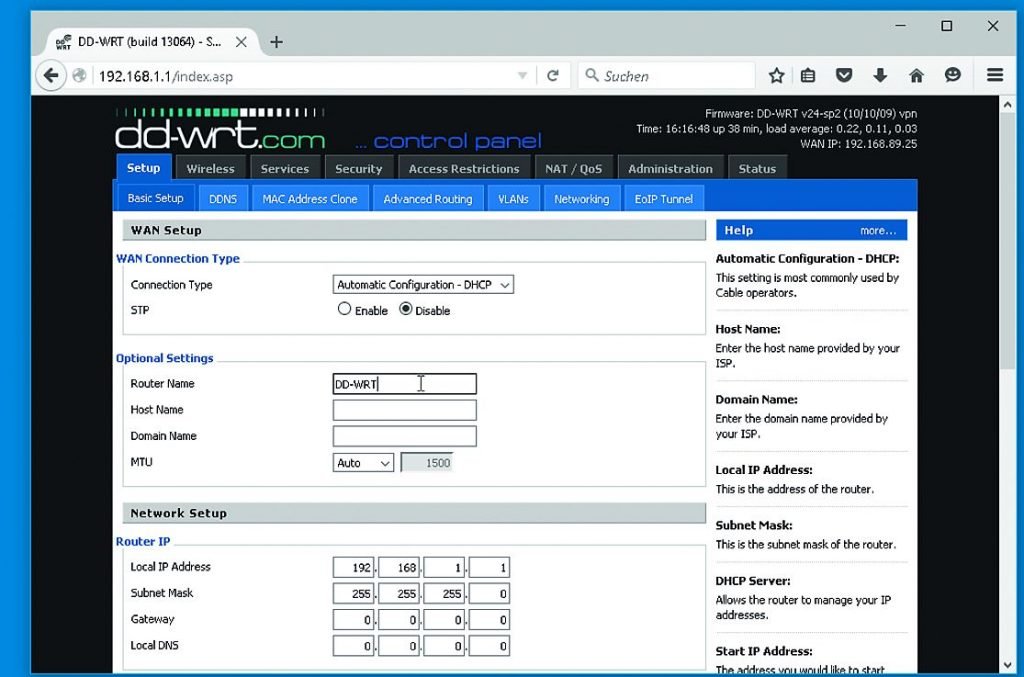Reload the page with the refresh icon
This screenshot has width=1024, height=677.
click(x=552, y=76)
